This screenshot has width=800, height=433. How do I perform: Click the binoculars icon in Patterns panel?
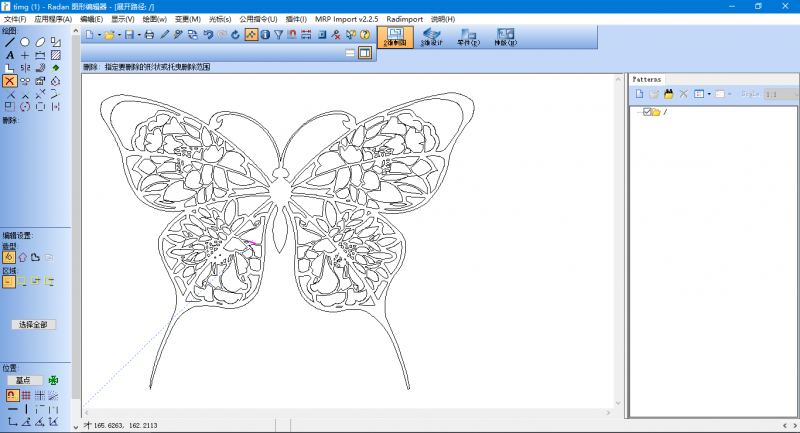669,94
